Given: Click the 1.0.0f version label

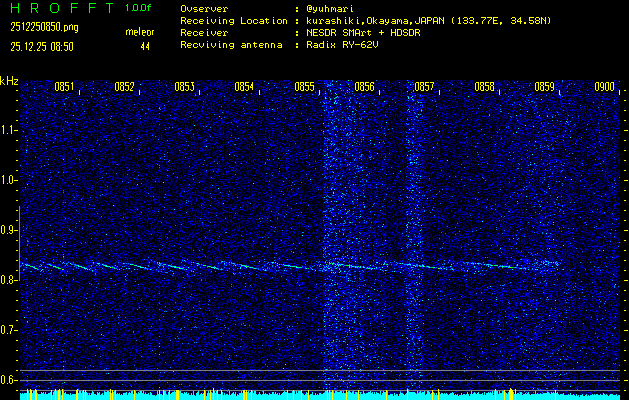Looking at the screenshot, I should [139, 8].
